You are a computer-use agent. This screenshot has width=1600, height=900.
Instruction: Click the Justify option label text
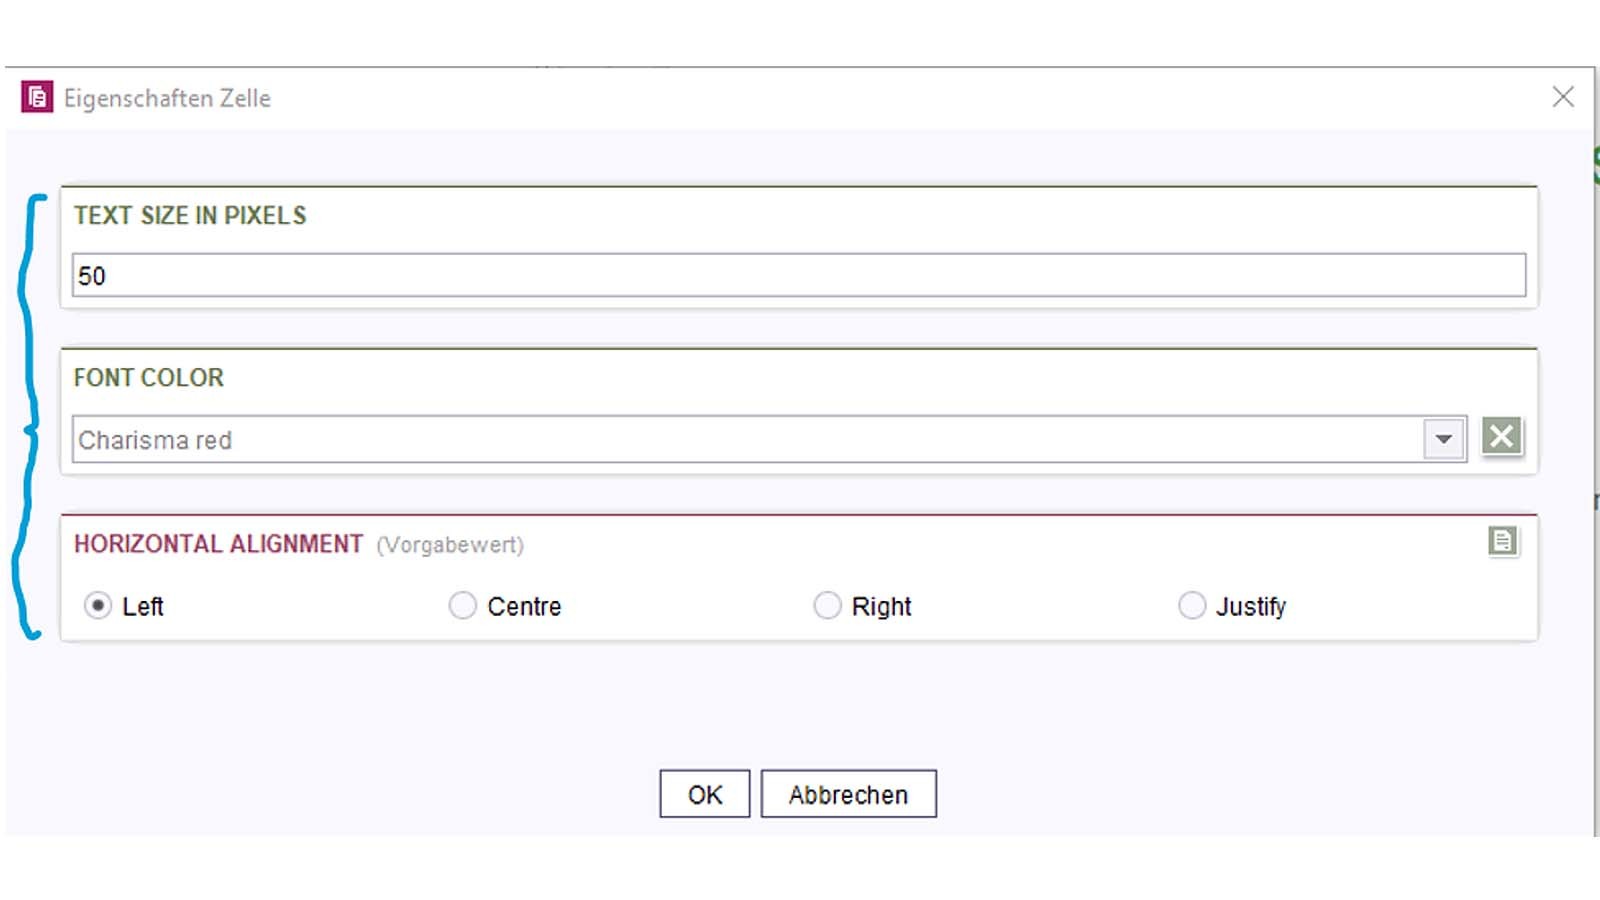(x=1251, y=607)
